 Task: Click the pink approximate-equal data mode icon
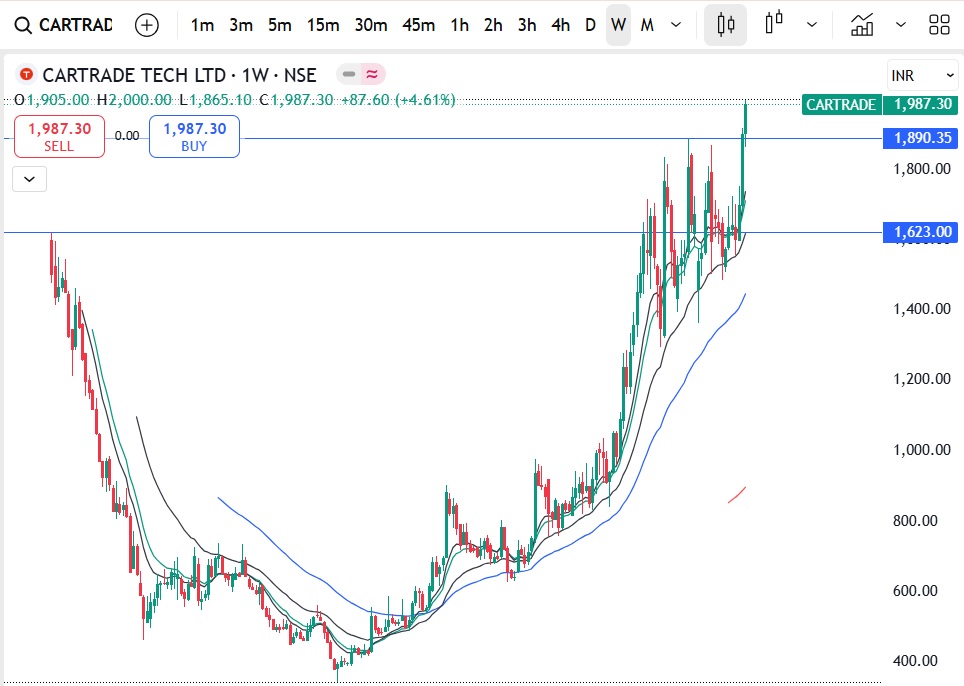point(372,74)
